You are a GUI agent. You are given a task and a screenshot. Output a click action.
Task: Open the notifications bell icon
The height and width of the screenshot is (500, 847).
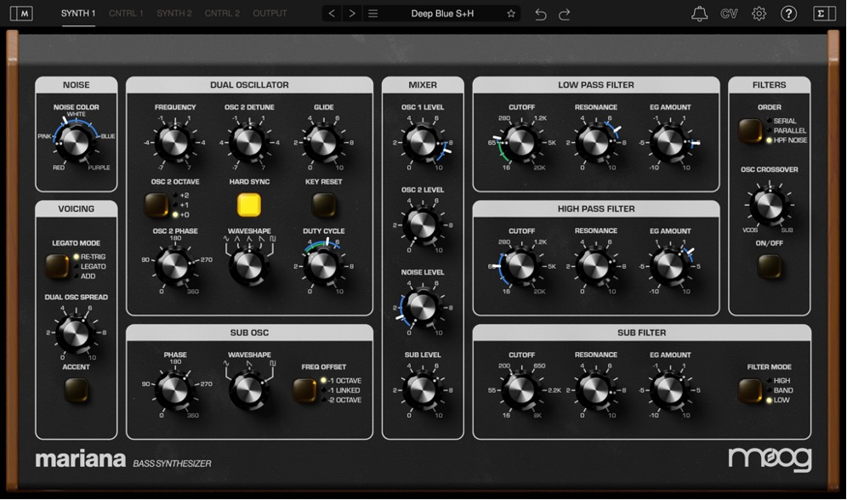700,13
